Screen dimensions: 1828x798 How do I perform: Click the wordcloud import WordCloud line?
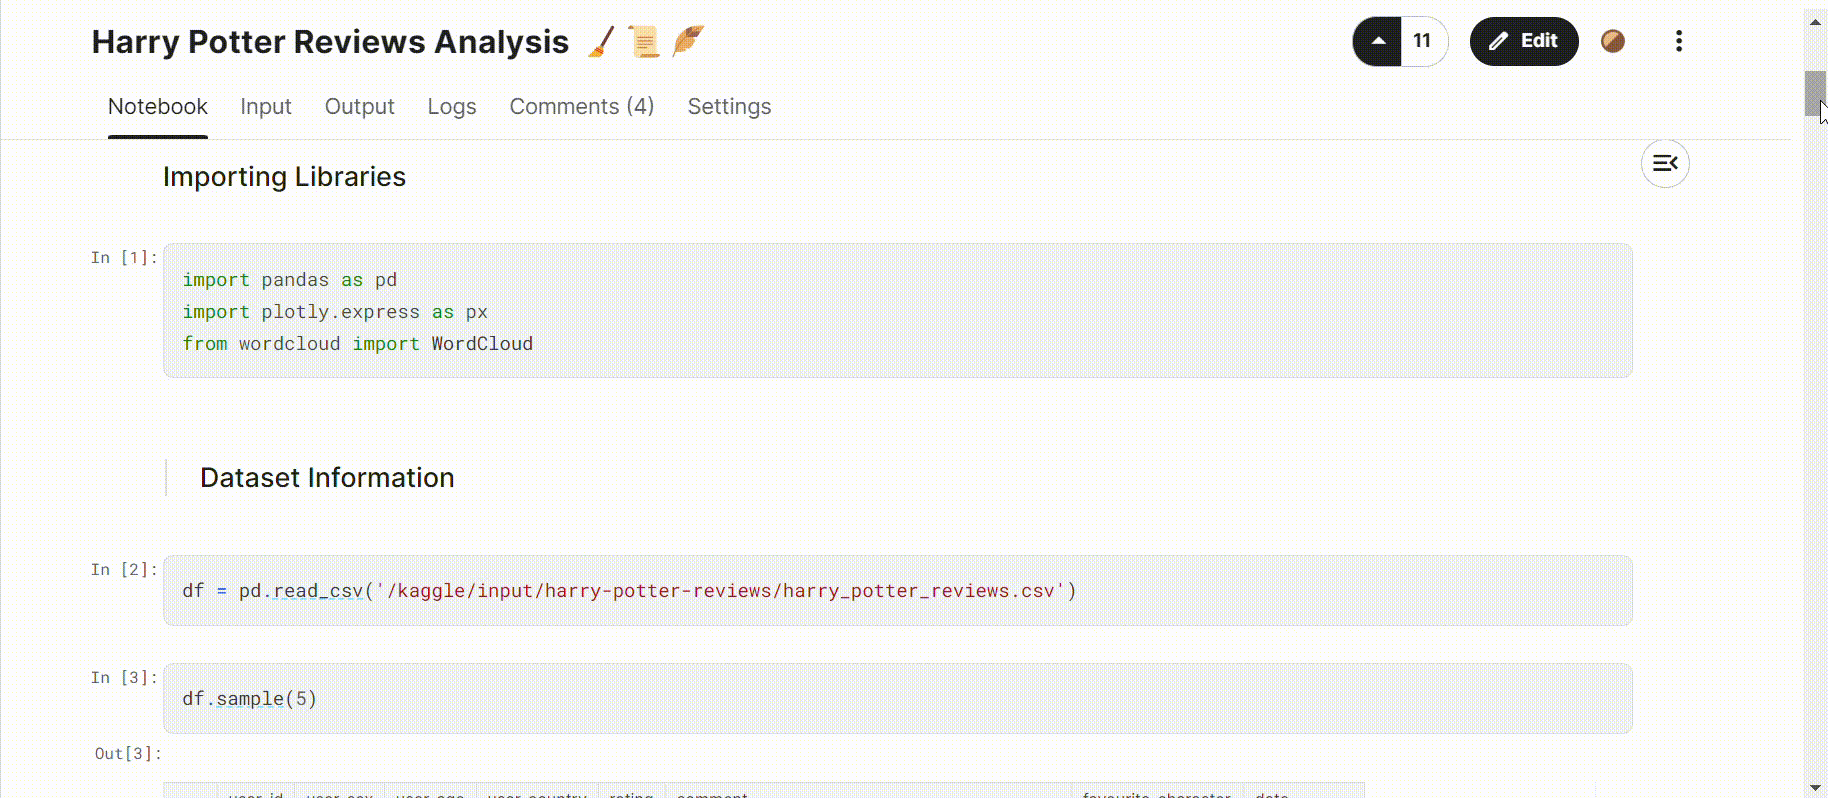[357, 344]
